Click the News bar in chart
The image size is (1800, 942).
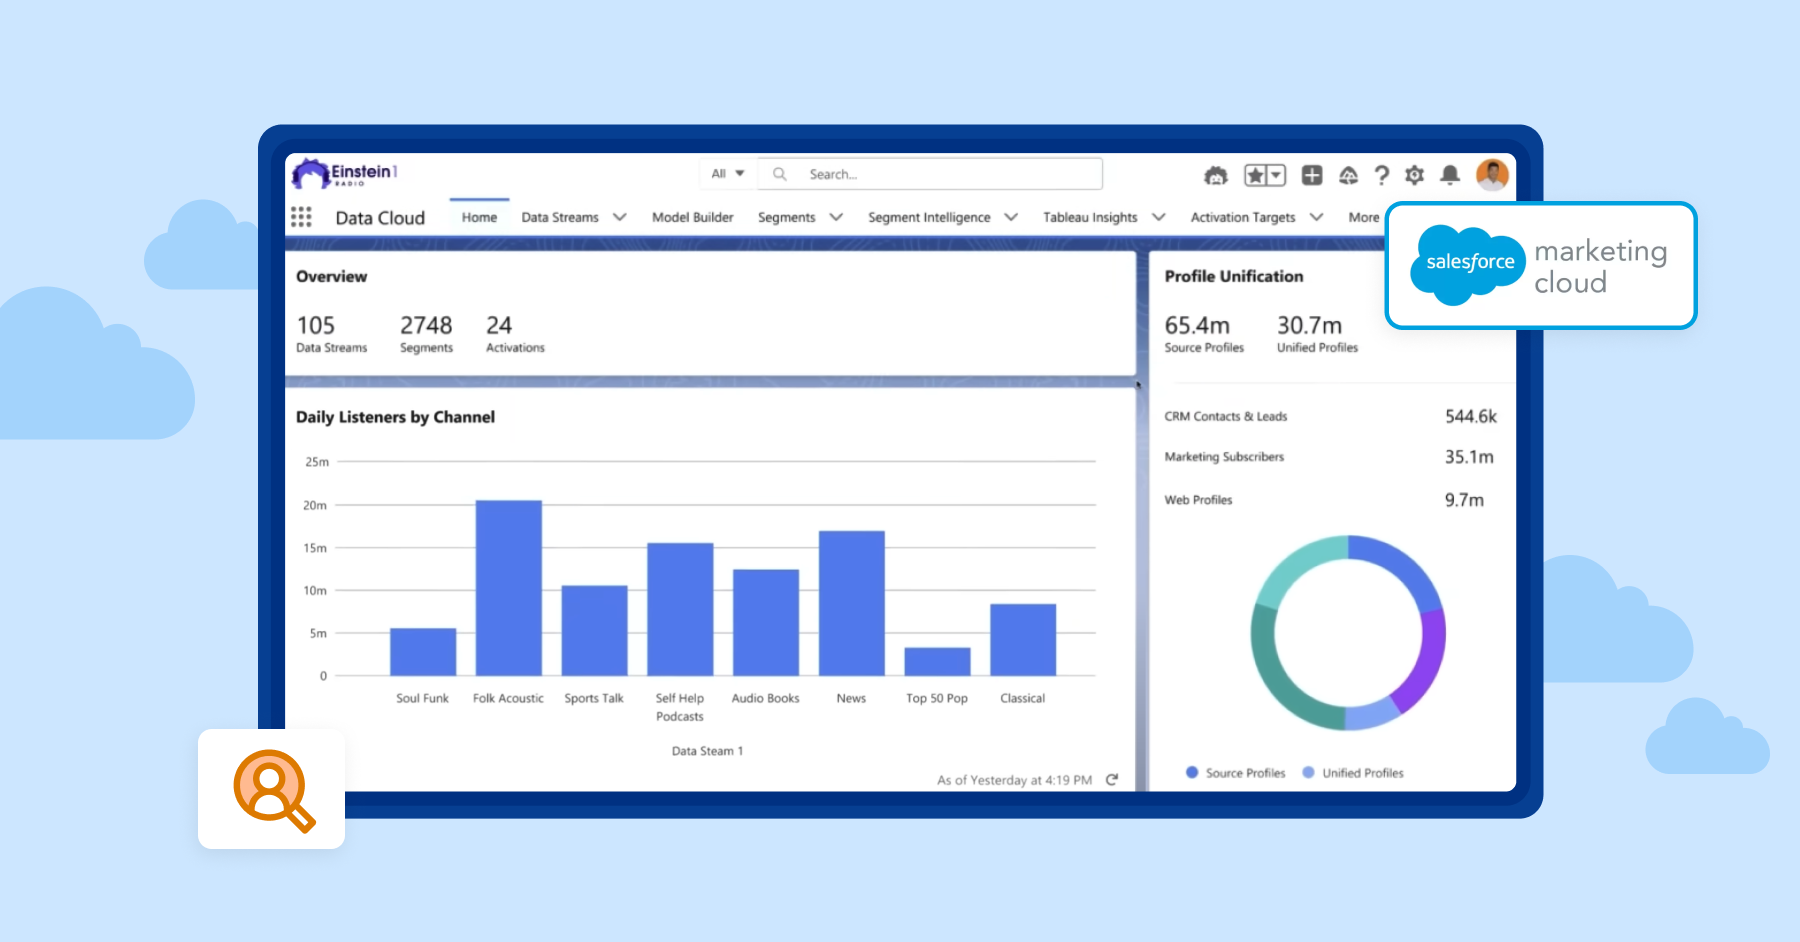[x=851, y=603]
